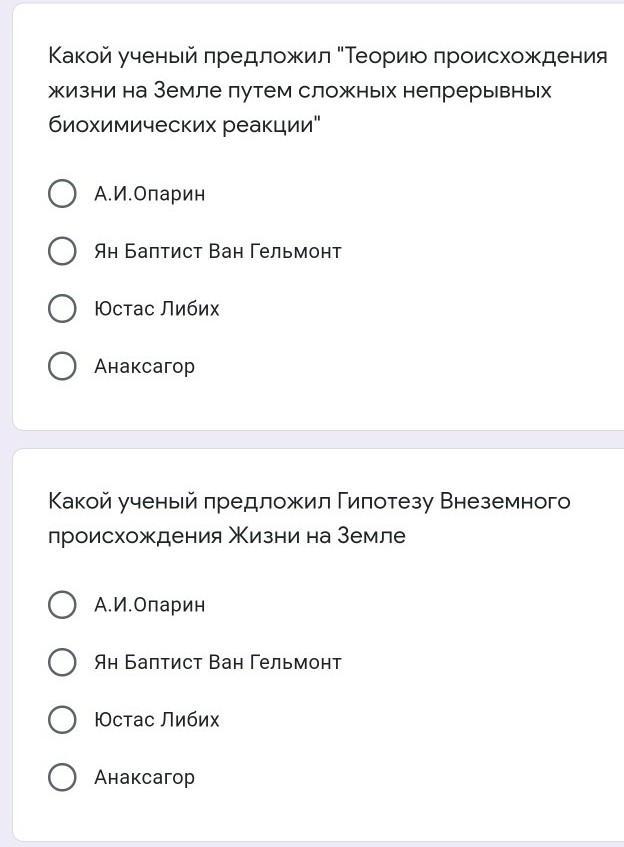This screenshot has height=847, width=624.
Task: Choose Ян Баптист Ван Гельмонт radio for biochemical theory
Action: click(62, 251)
